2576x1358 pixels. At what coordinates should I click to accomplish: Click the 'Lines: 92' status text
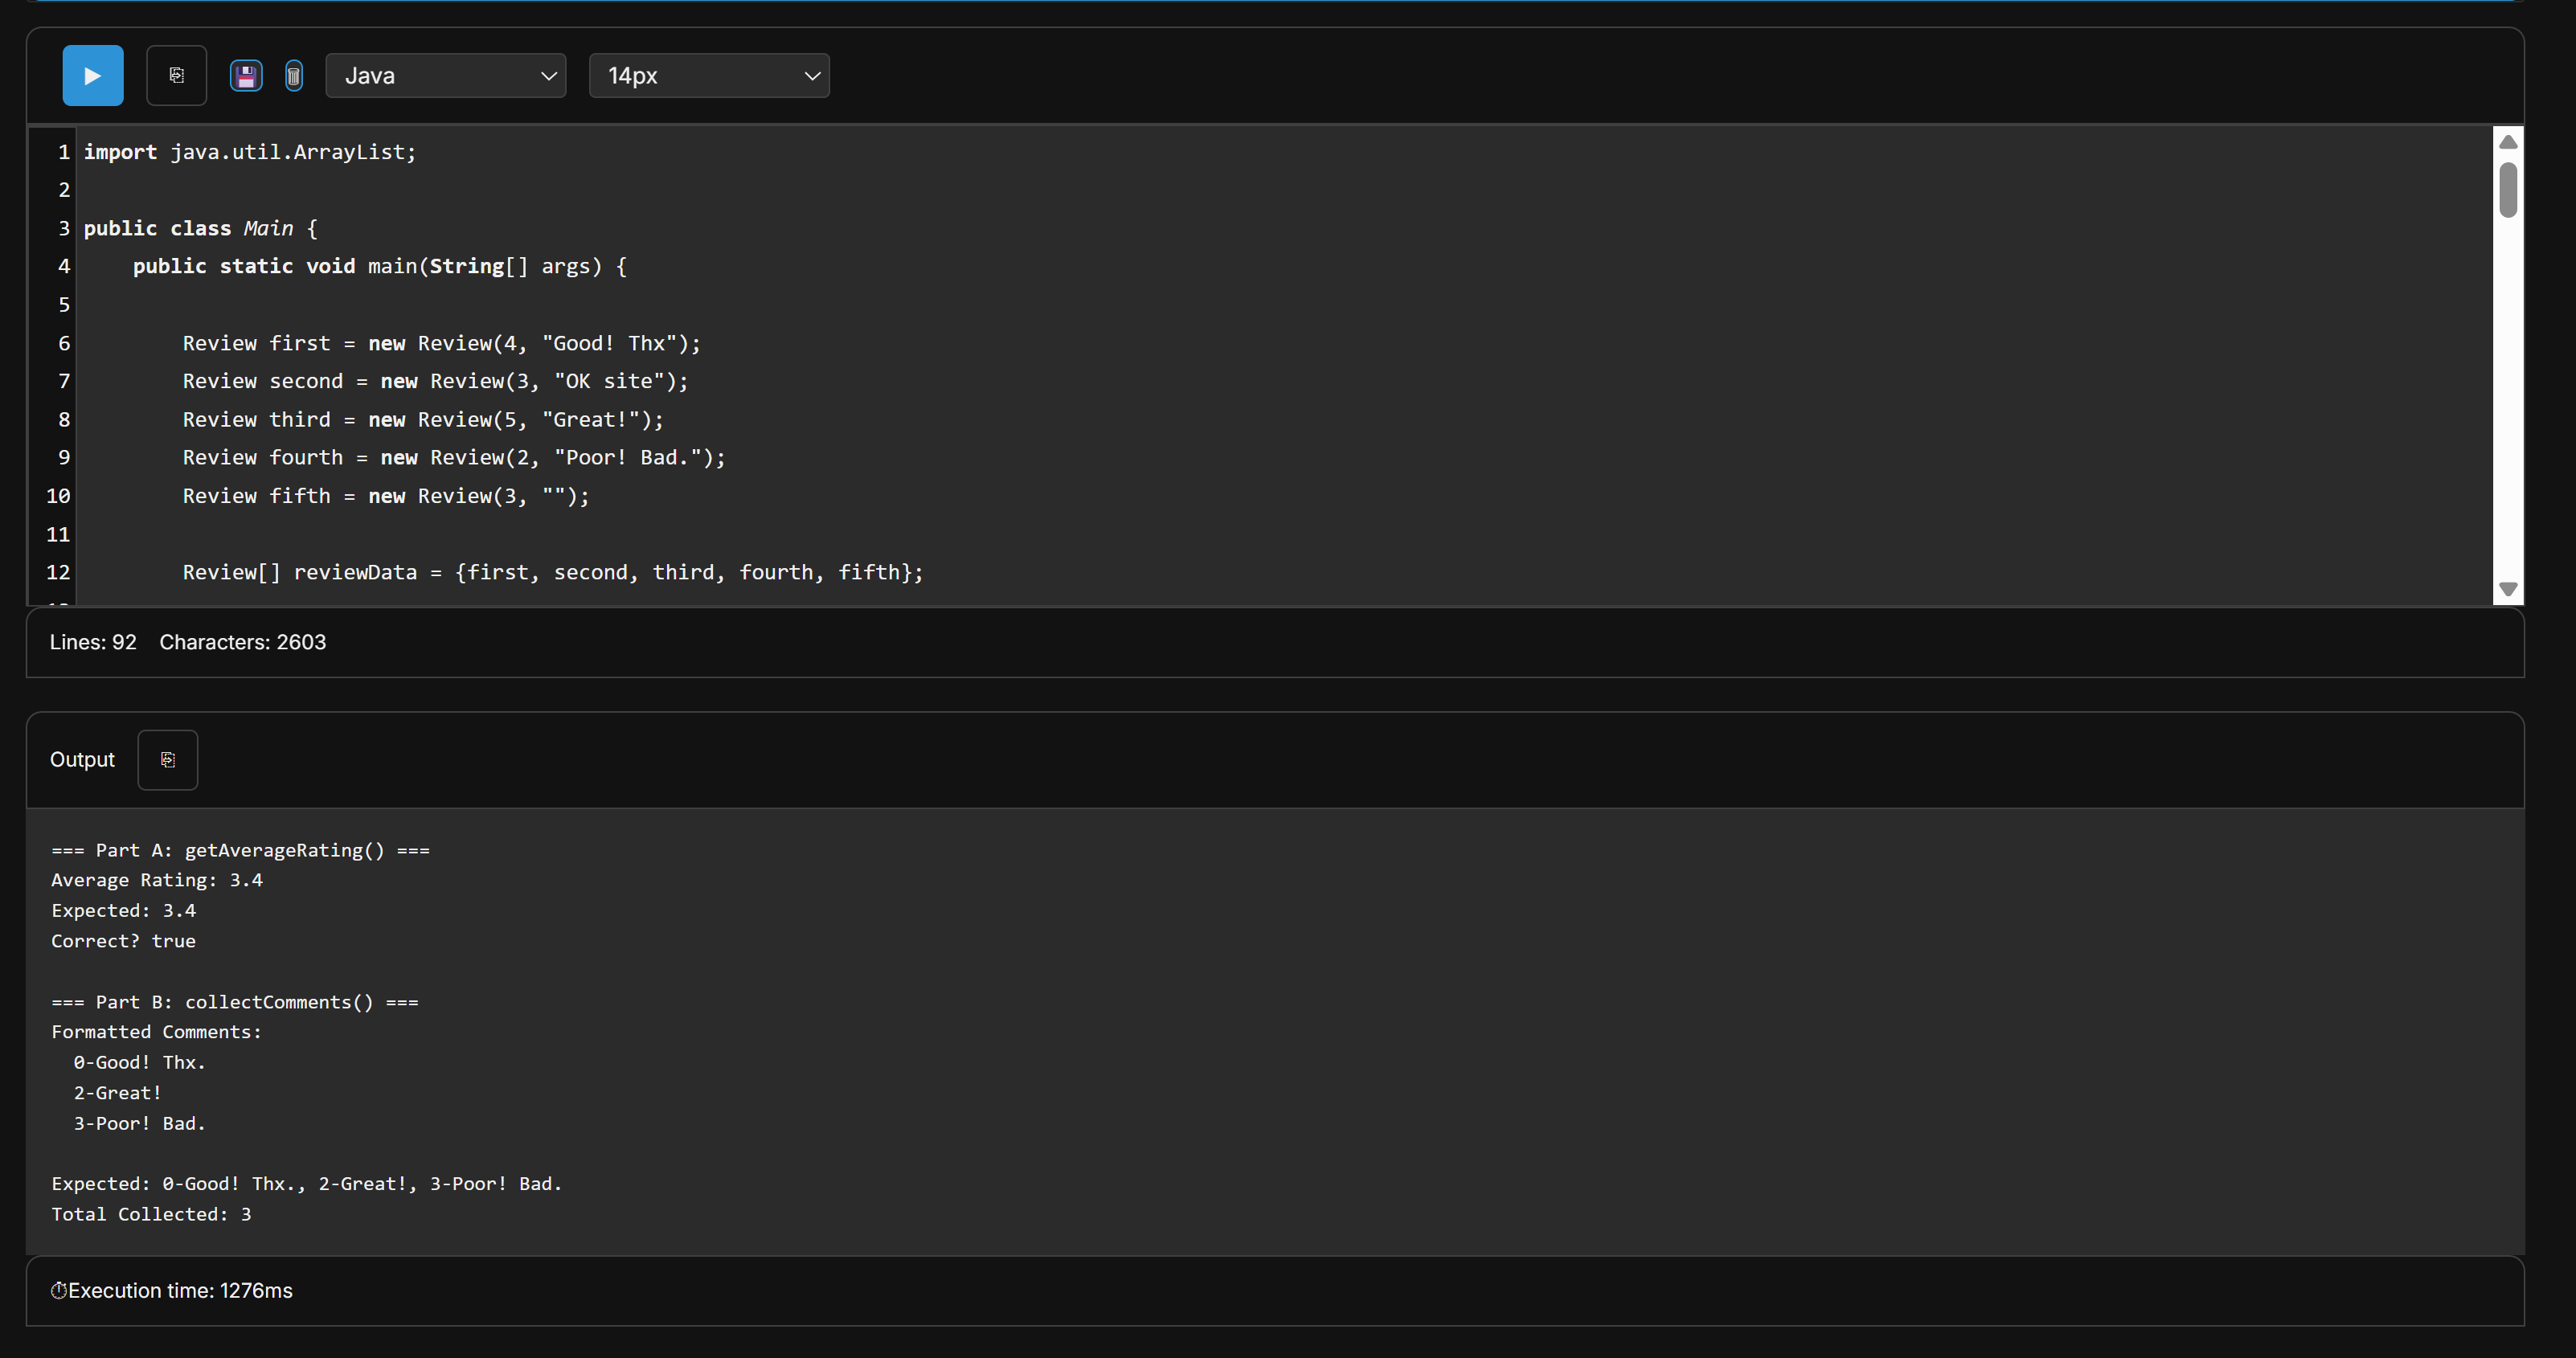[x=93, y=642]
